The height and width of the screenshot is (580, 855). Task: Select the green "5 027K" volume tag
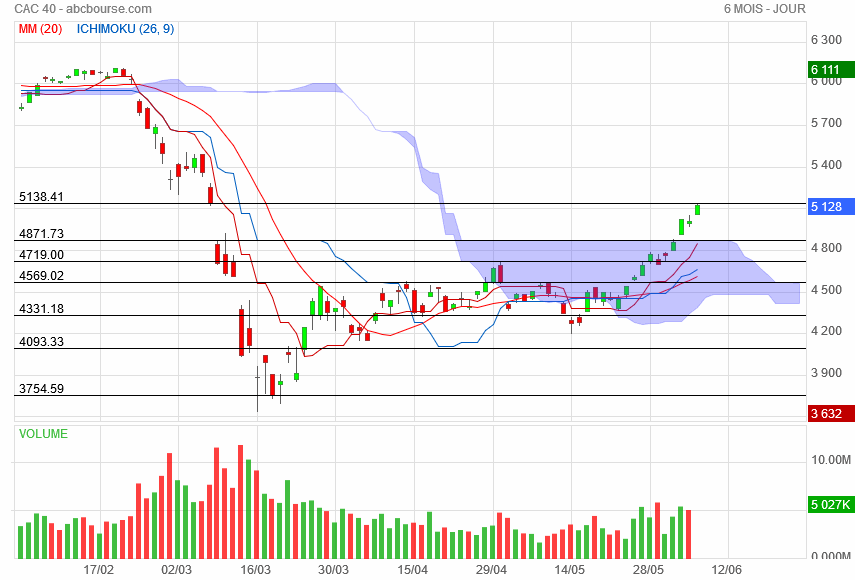click(x=831, y=504)
